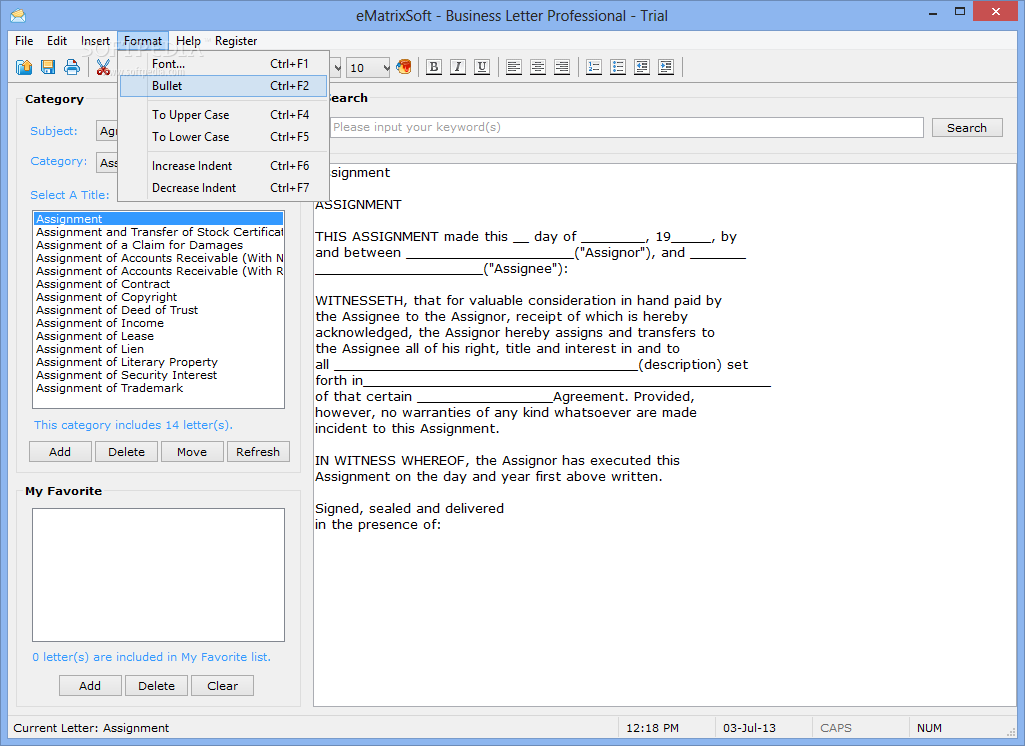Close the Format menu via its header

coord(143,41)
